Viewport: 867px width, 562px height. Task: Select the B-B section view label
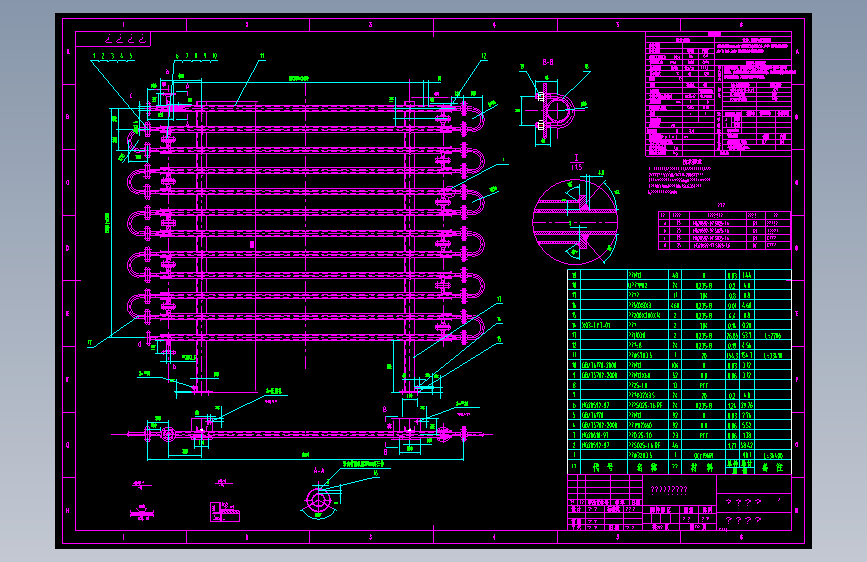pos(548,63)
